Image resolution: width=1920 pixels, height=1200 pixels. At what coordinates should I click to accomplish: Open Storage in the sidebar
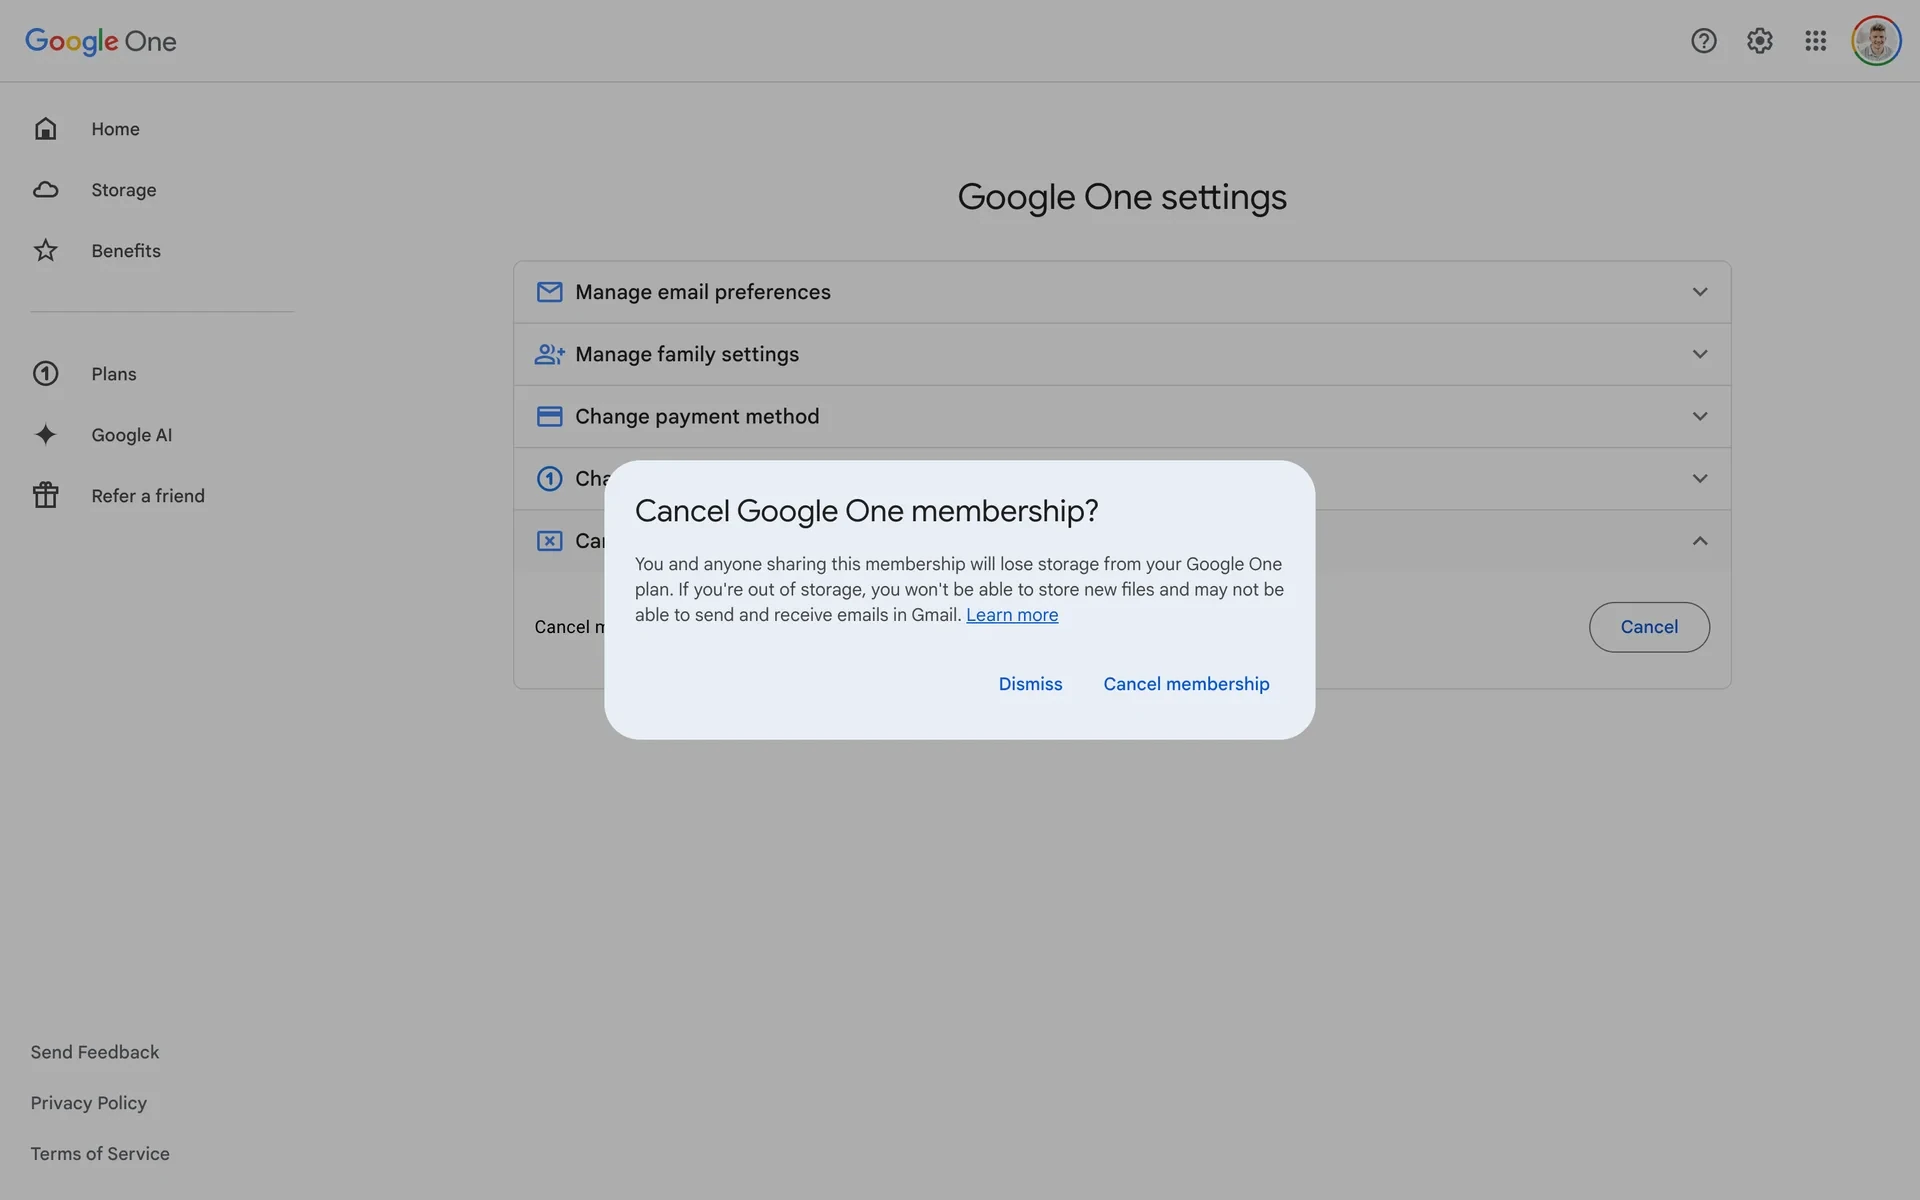pos(123,190)
